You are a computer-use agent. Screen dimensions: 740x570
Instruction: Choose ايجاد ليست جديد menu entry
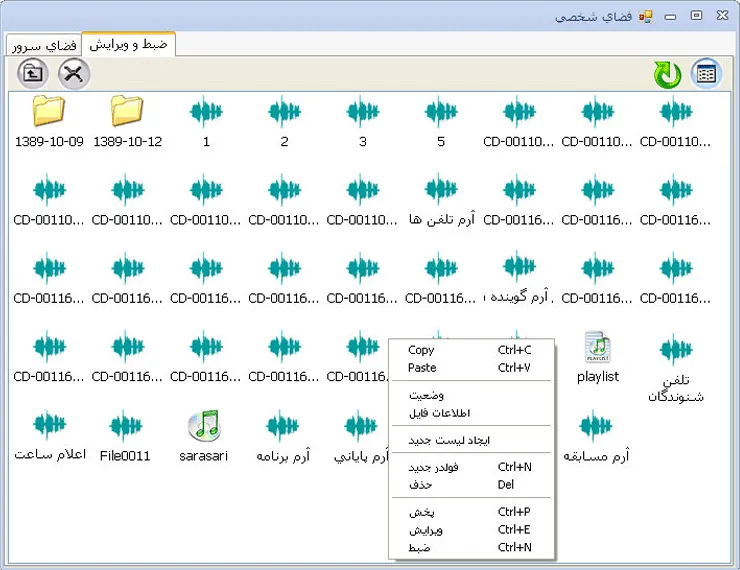coord(471,440)
